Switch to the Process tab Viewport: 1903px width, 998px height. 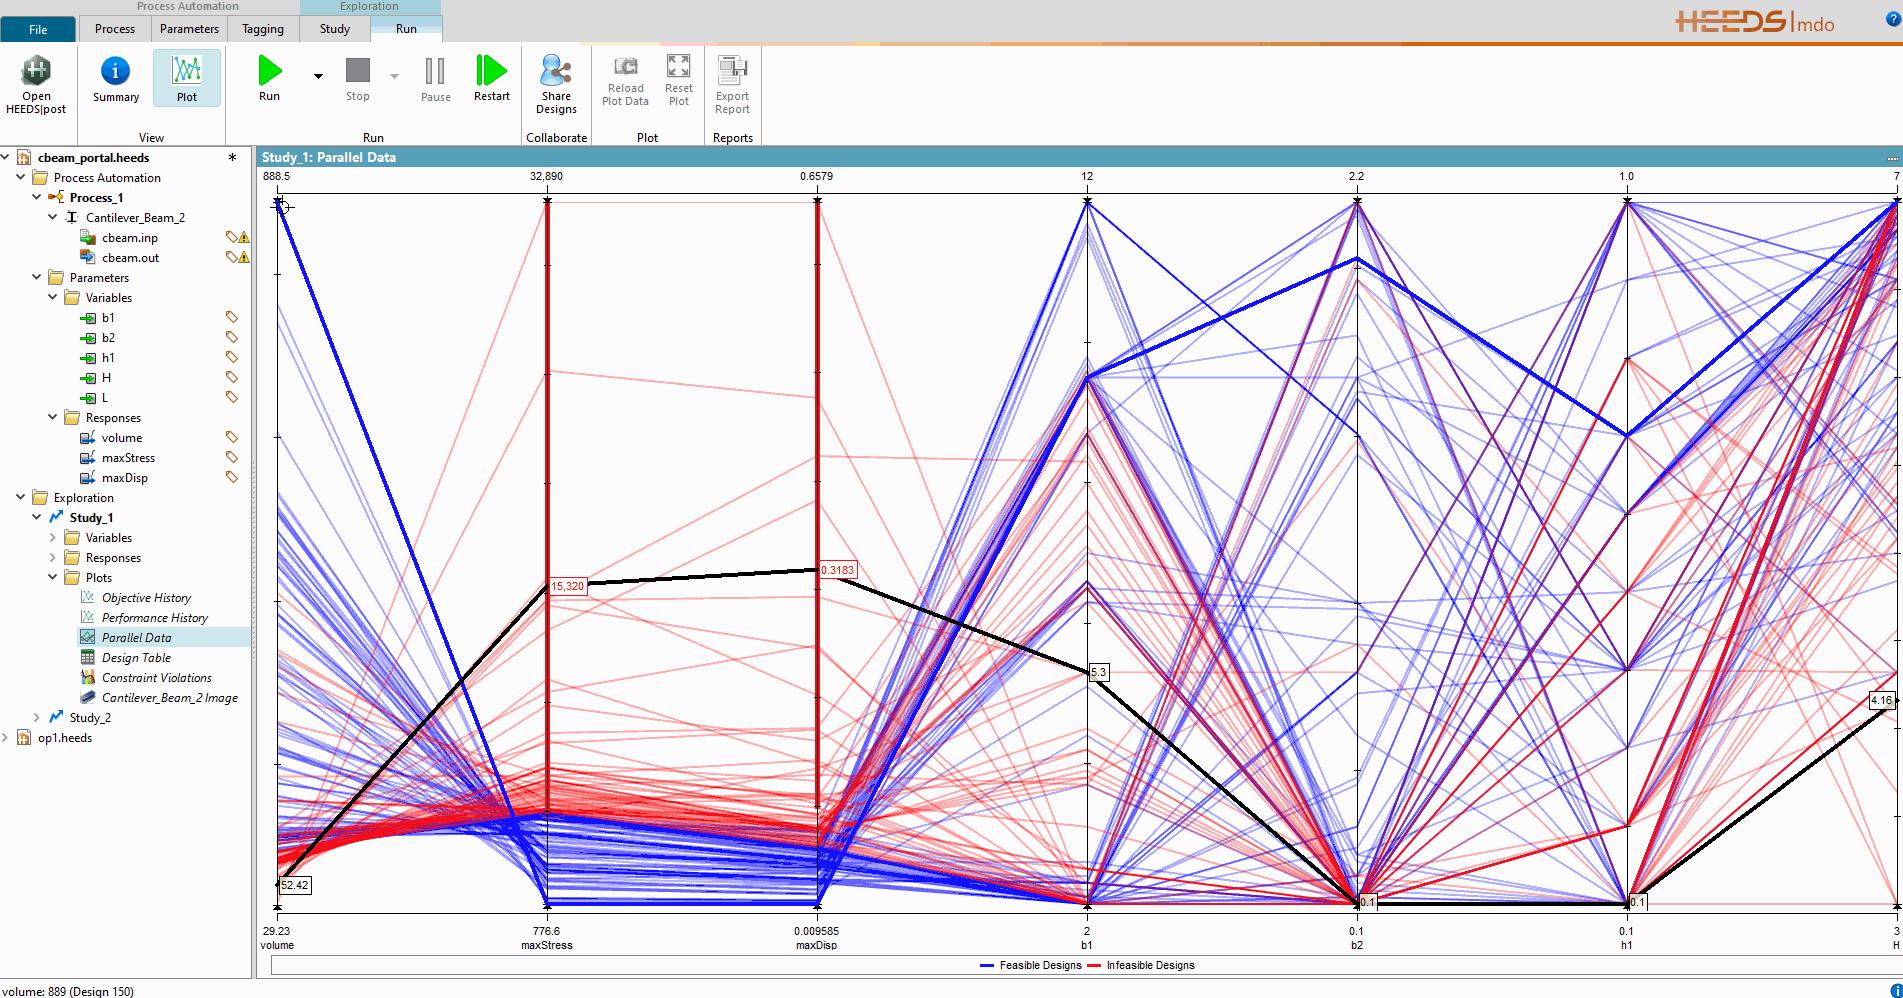[115, 29]
